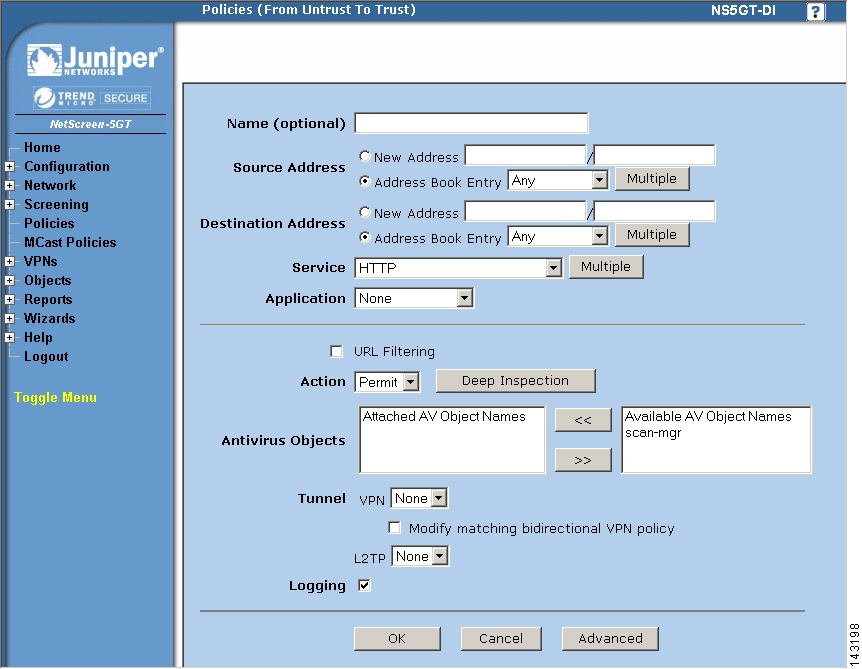Focus the Name (optional) field
The width and height of the screenshot is (862, 669).
[471, 123]
